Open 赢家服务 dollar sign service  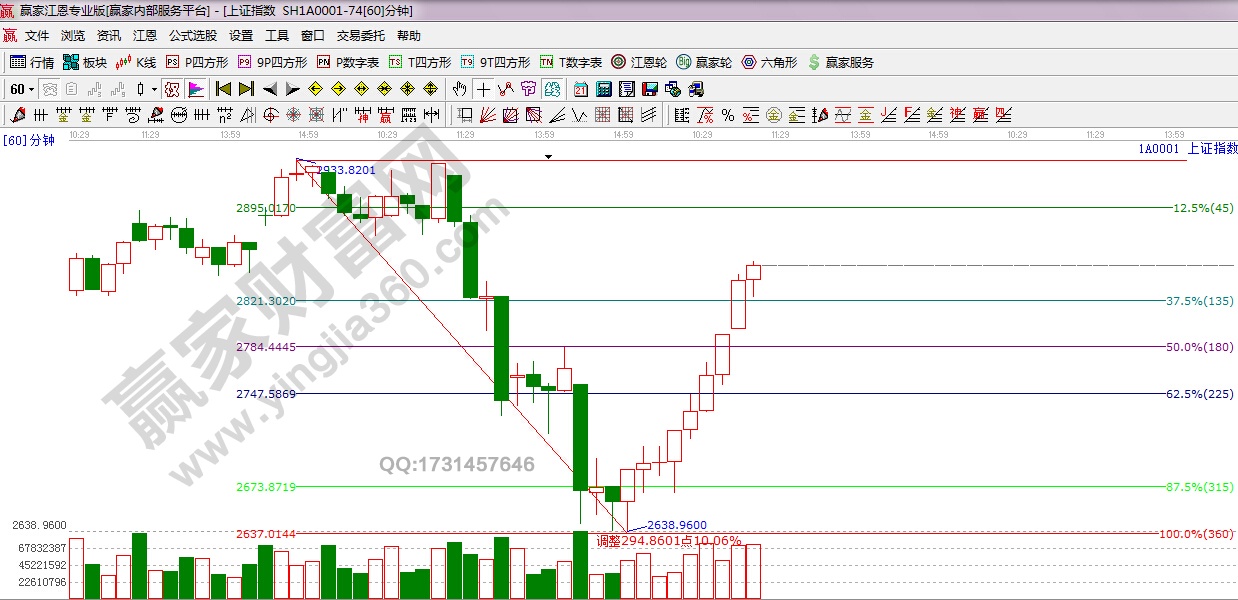pos(840,62)
